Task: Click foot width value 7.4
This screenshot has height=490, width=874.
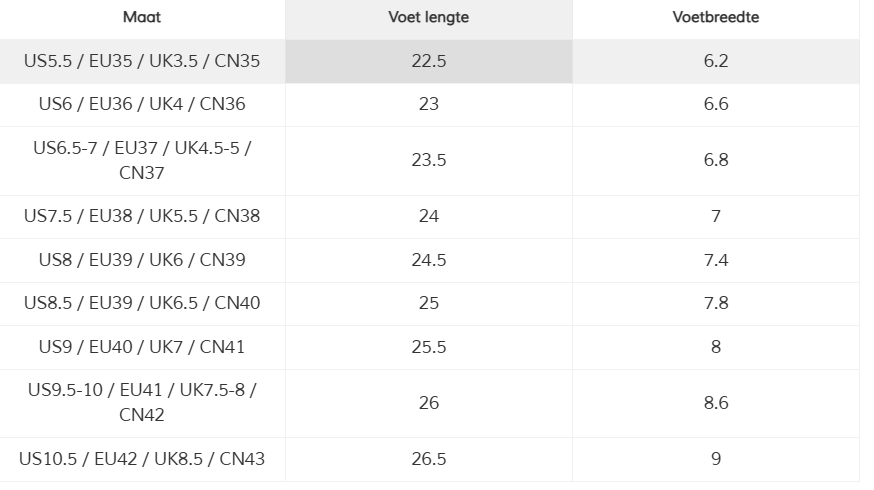Action: pyautogui.click(x=716, y=260)
